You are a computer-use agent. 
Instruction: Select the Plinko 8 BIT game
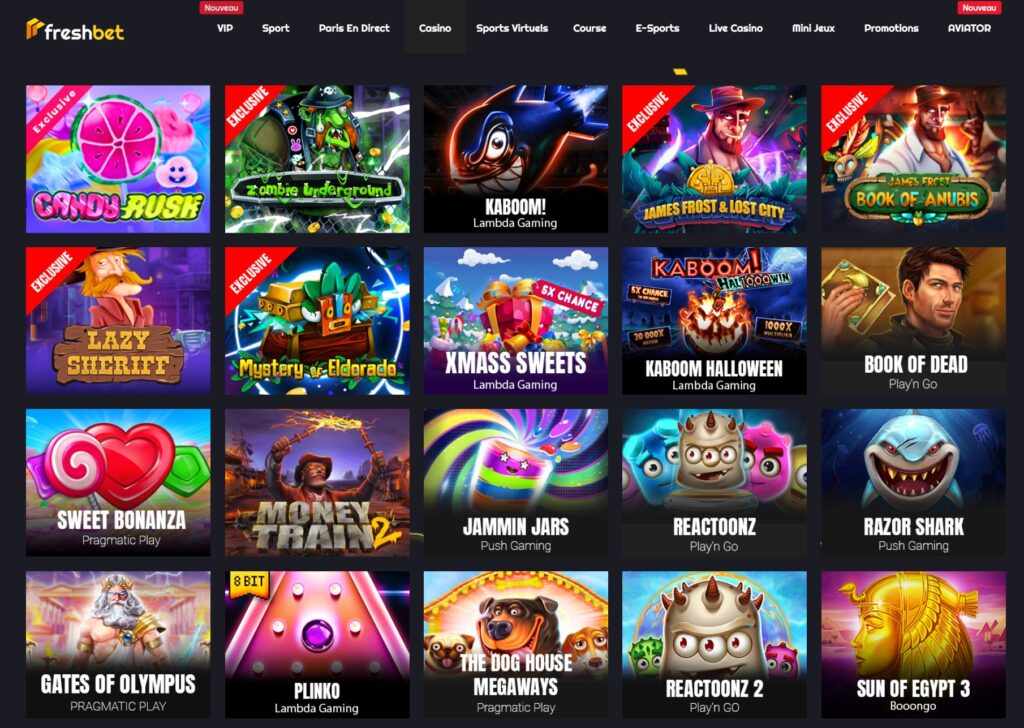click(x=317, y=644)
